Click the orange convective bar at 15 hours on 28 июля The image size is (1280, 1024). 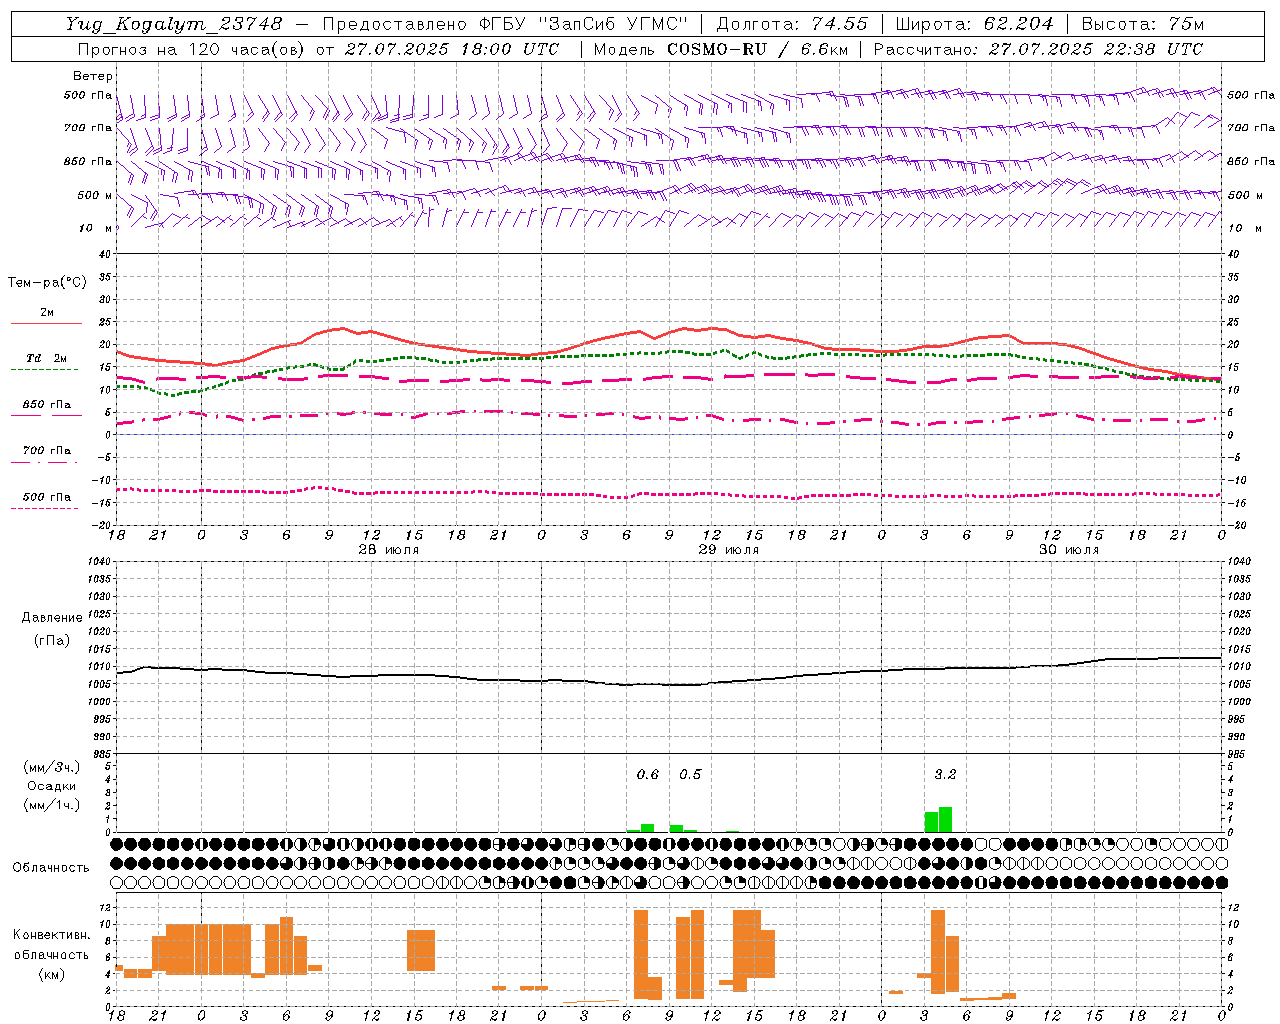pyautogui.click(x=421, y=950)
